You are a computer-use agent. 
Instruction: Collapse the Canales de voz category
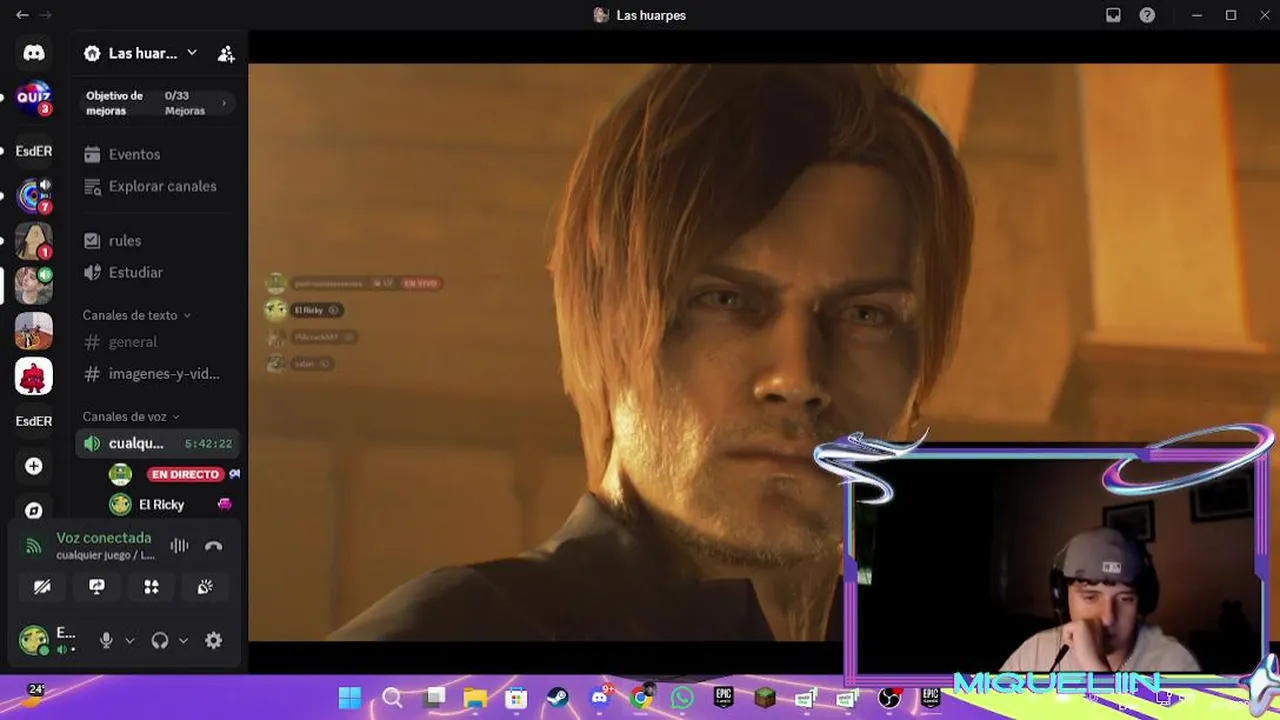[x=131, y=416]
